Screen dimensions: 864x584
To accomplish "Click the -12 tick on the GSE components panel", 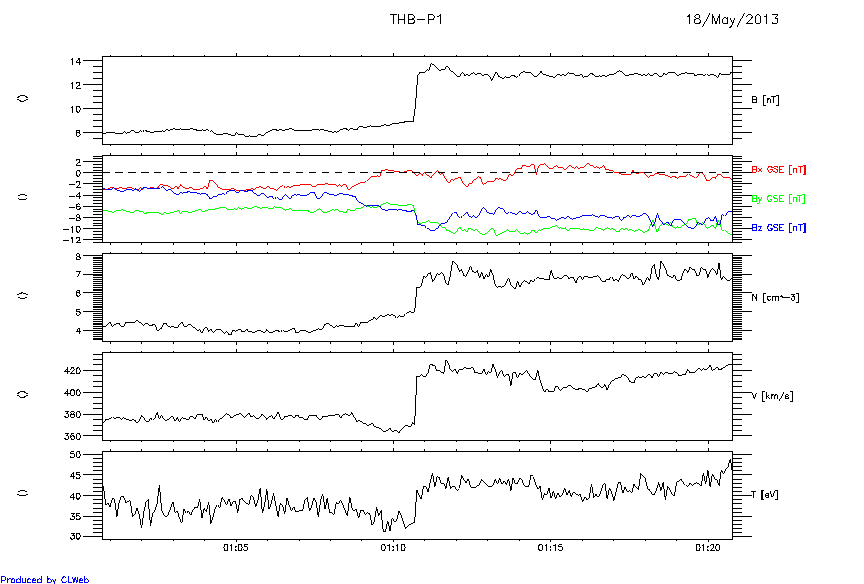I will pos(72,240).
